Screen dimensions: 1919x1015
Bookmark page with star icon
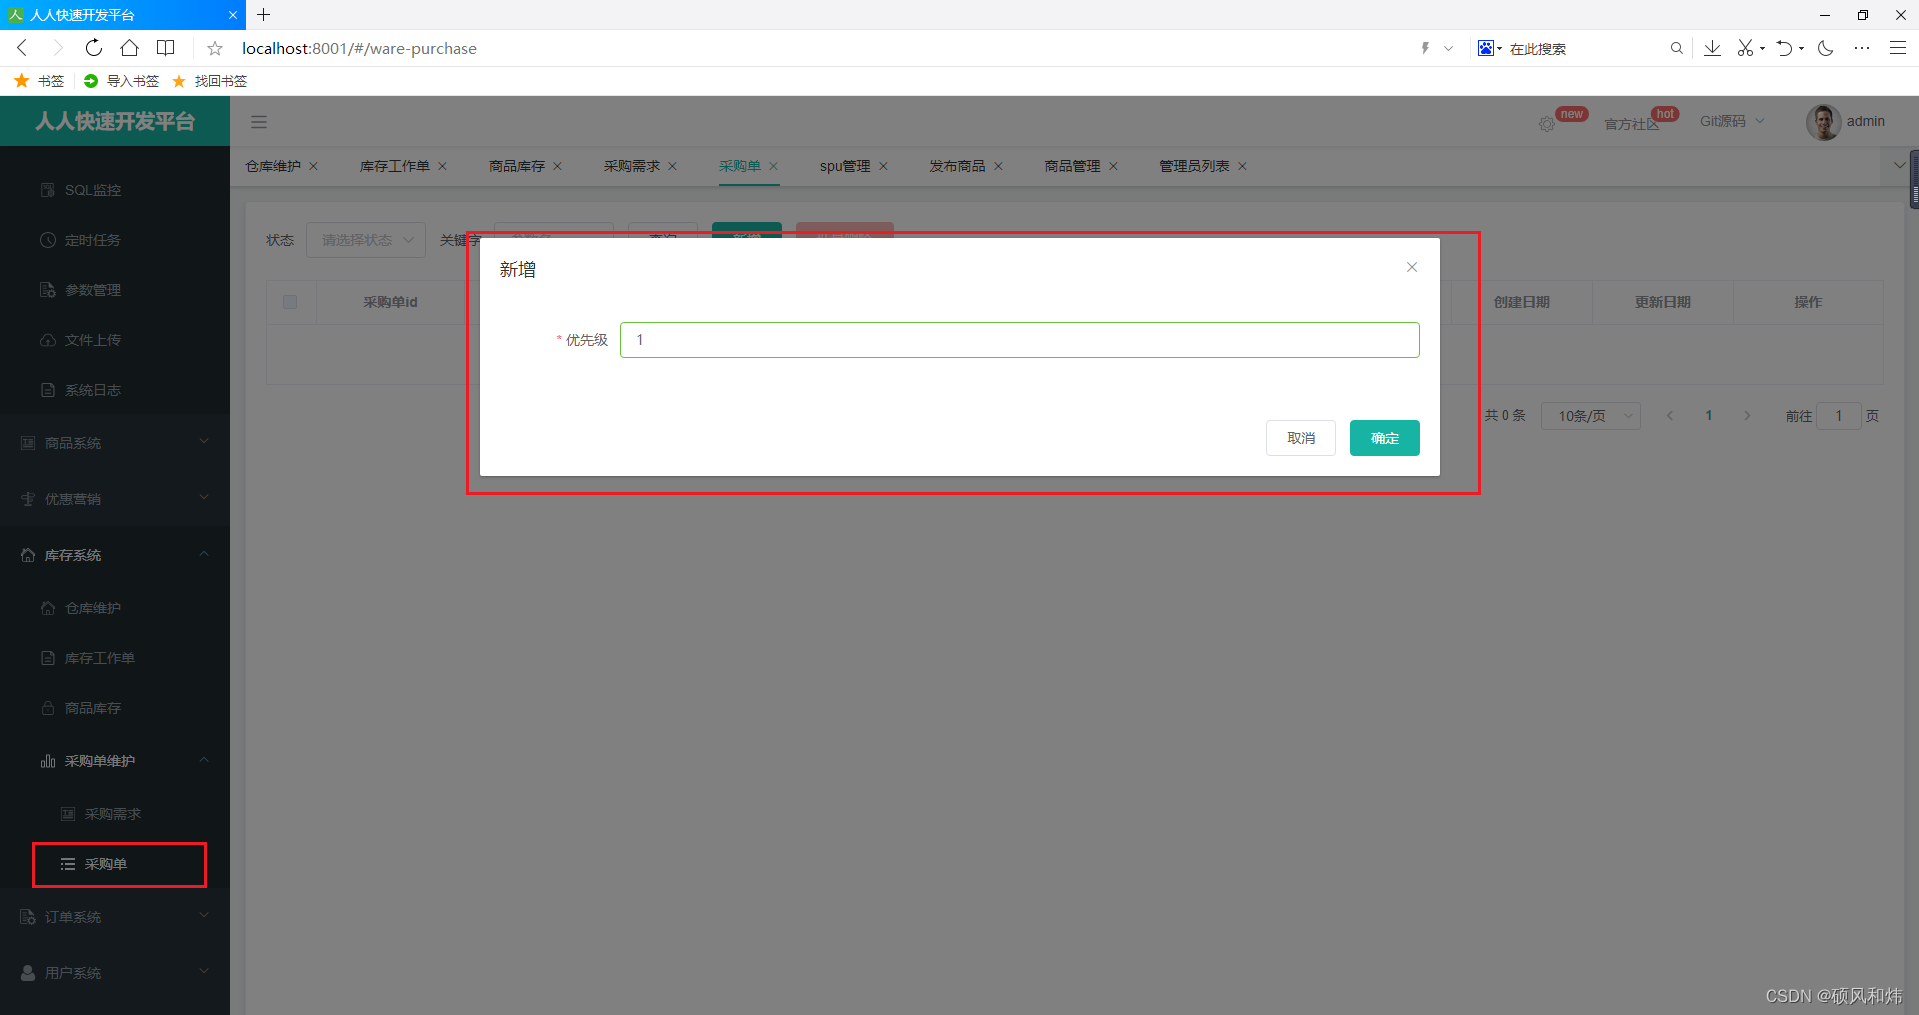[215, 48]
